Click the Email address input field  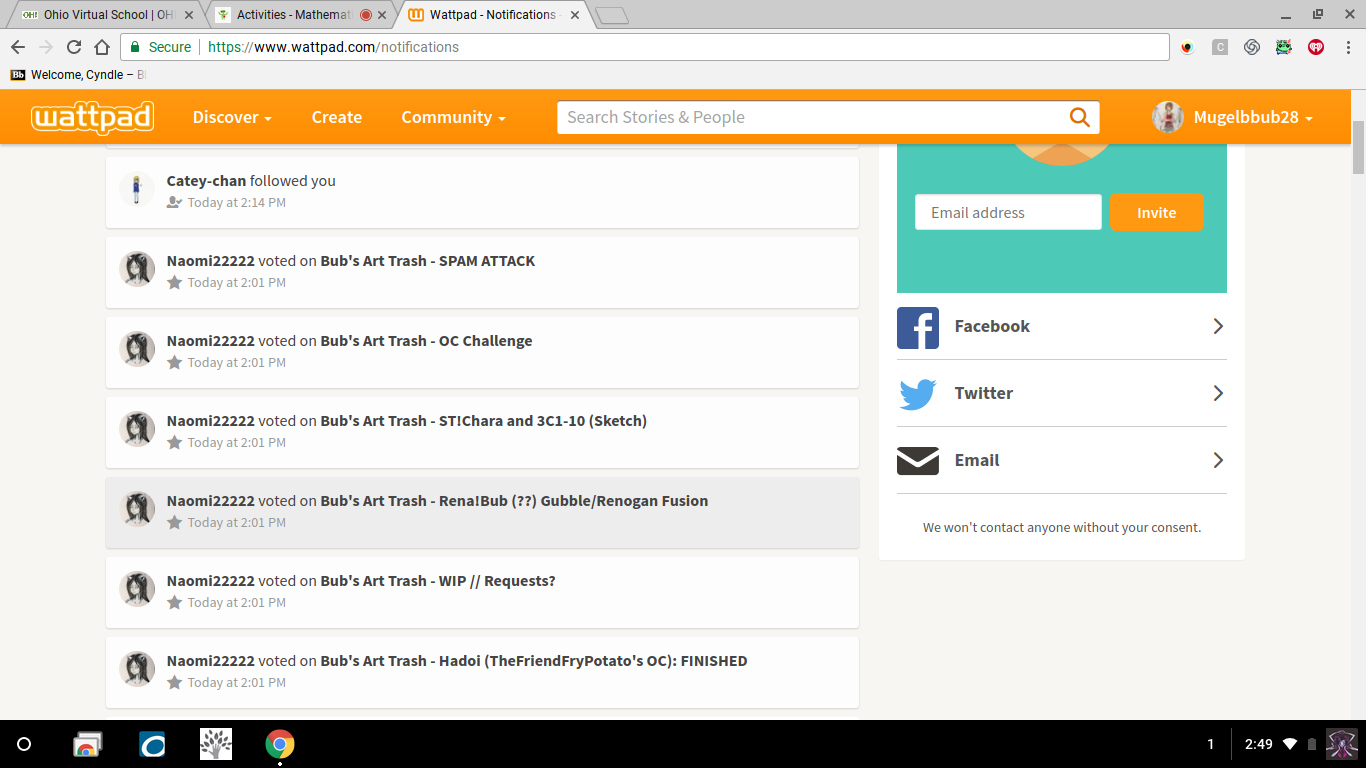pyautogui.click(x=1007, y=213)
